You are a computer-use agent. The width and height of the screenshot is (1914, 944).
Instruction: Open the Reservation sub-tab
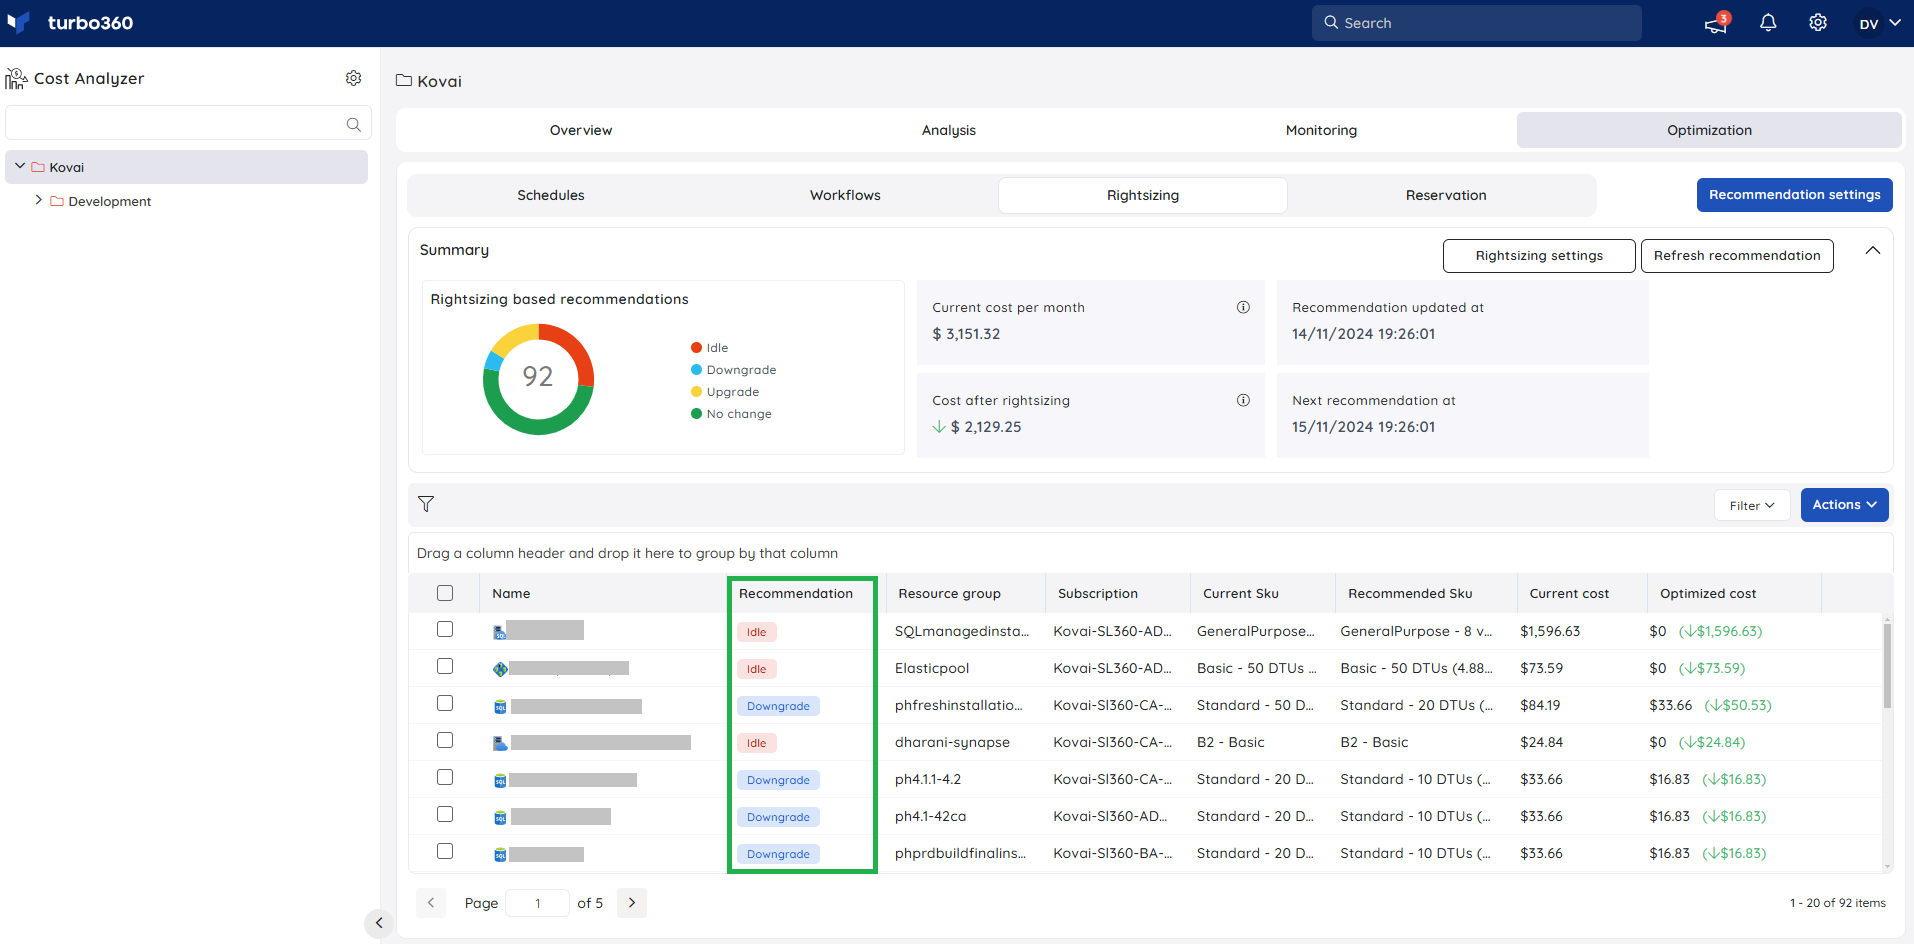[x=1446, y=195]
